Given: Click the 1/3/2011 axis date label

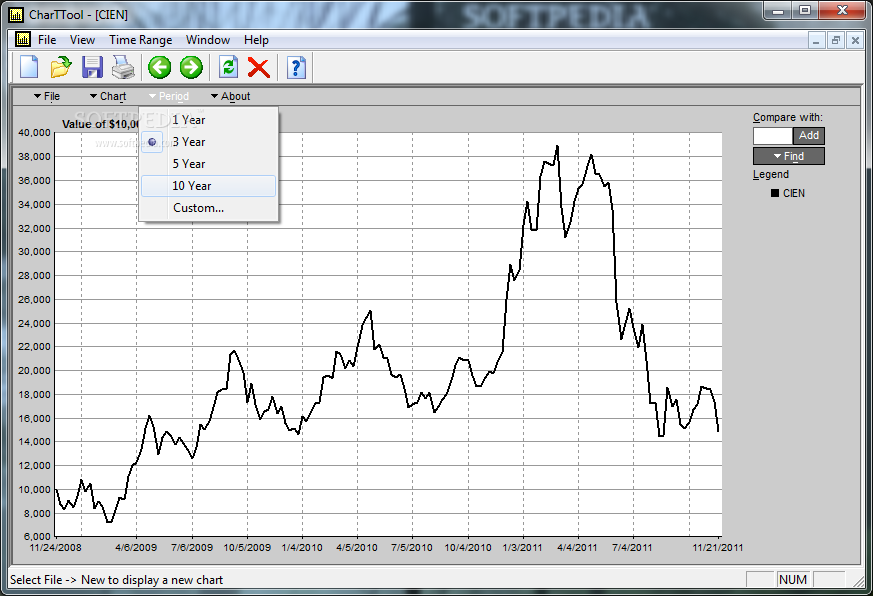Looking at the screenshot, I should point(522,548).
